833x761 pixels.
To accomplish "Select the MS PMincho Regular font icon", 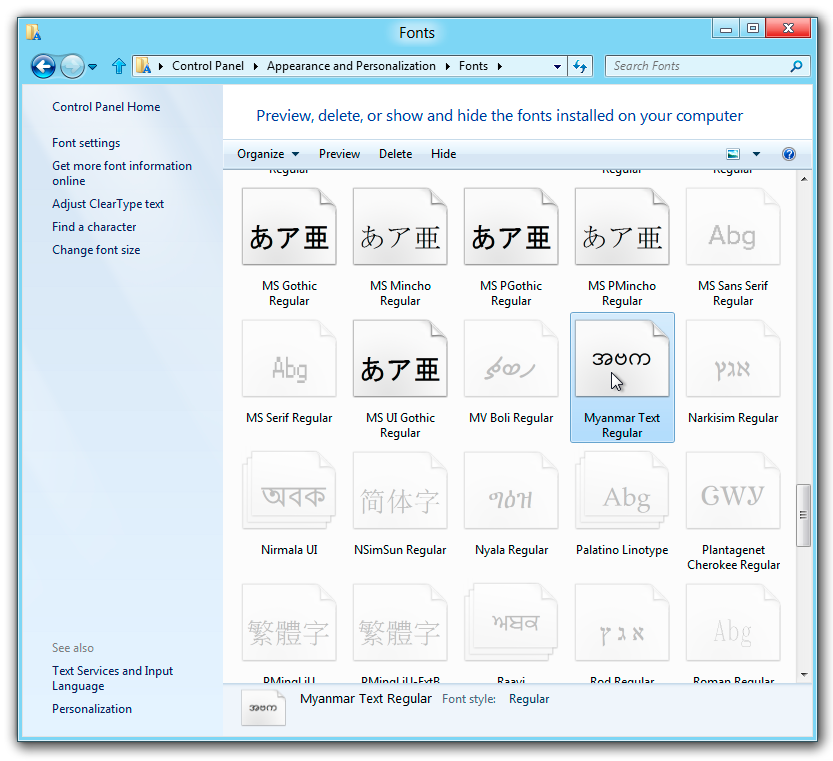I will click(x=622, y=226).
